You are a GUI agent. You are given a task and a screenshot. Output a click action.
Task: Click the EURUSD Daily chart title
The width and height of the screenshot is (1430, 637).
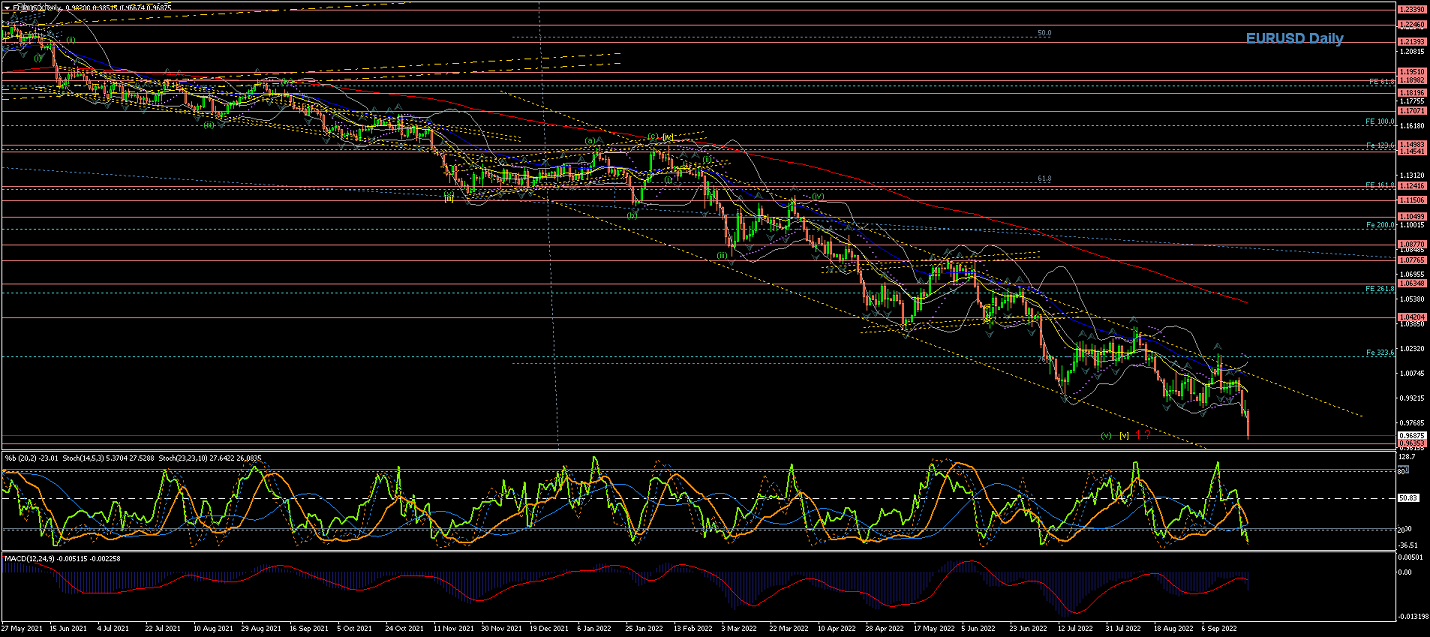coord(1294,38)
